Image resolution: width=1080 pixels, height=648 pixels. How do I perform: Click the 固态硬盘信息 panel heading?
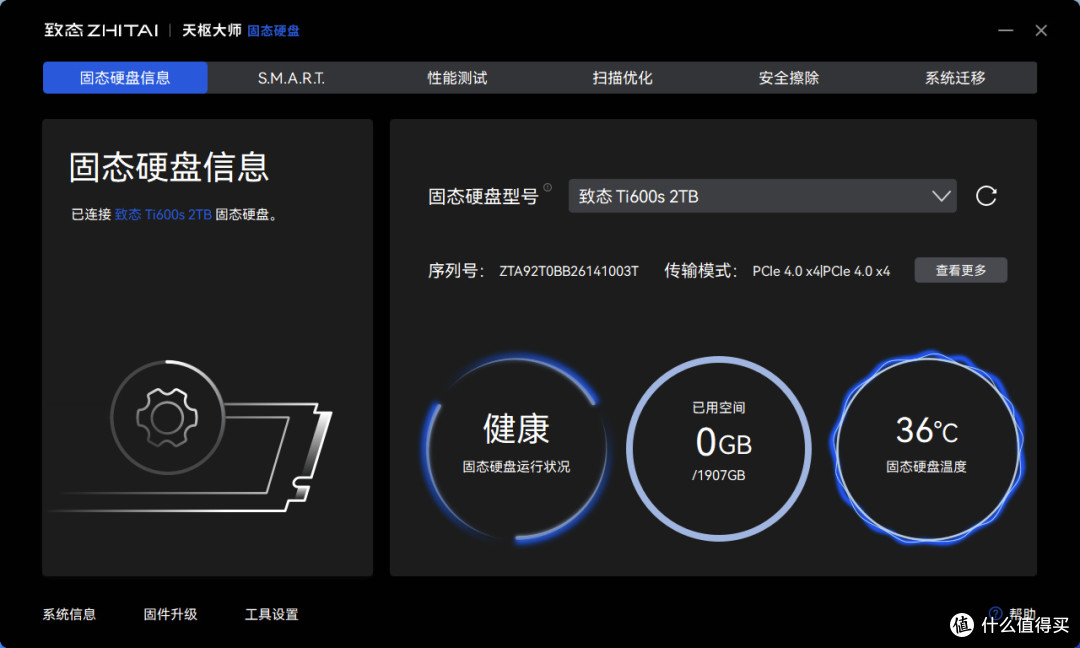coord(169,167)
